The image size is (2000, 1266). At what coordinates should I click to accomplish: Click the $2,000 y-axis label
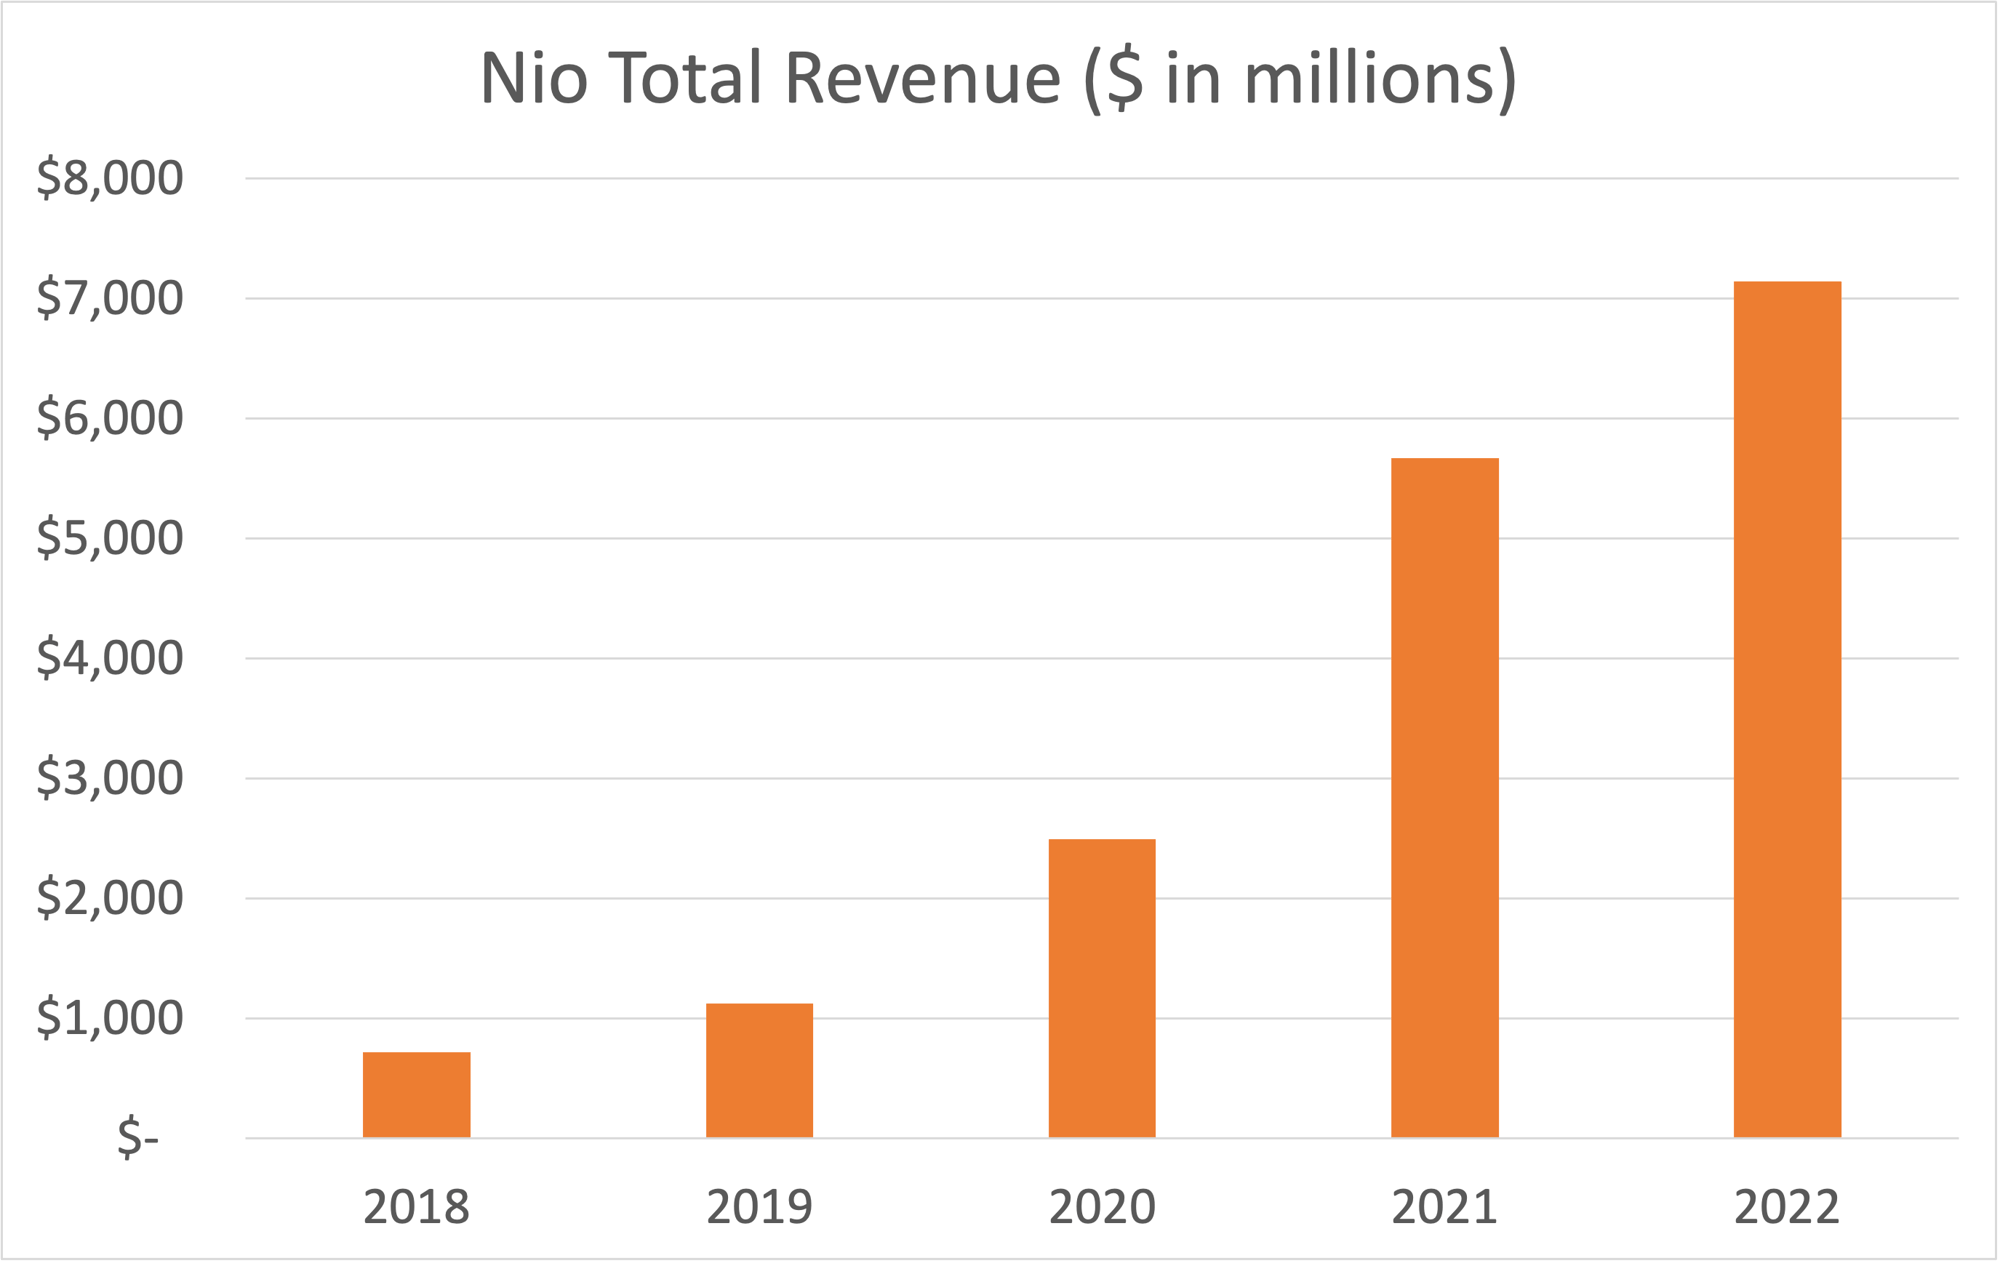(x=110, y=899)
